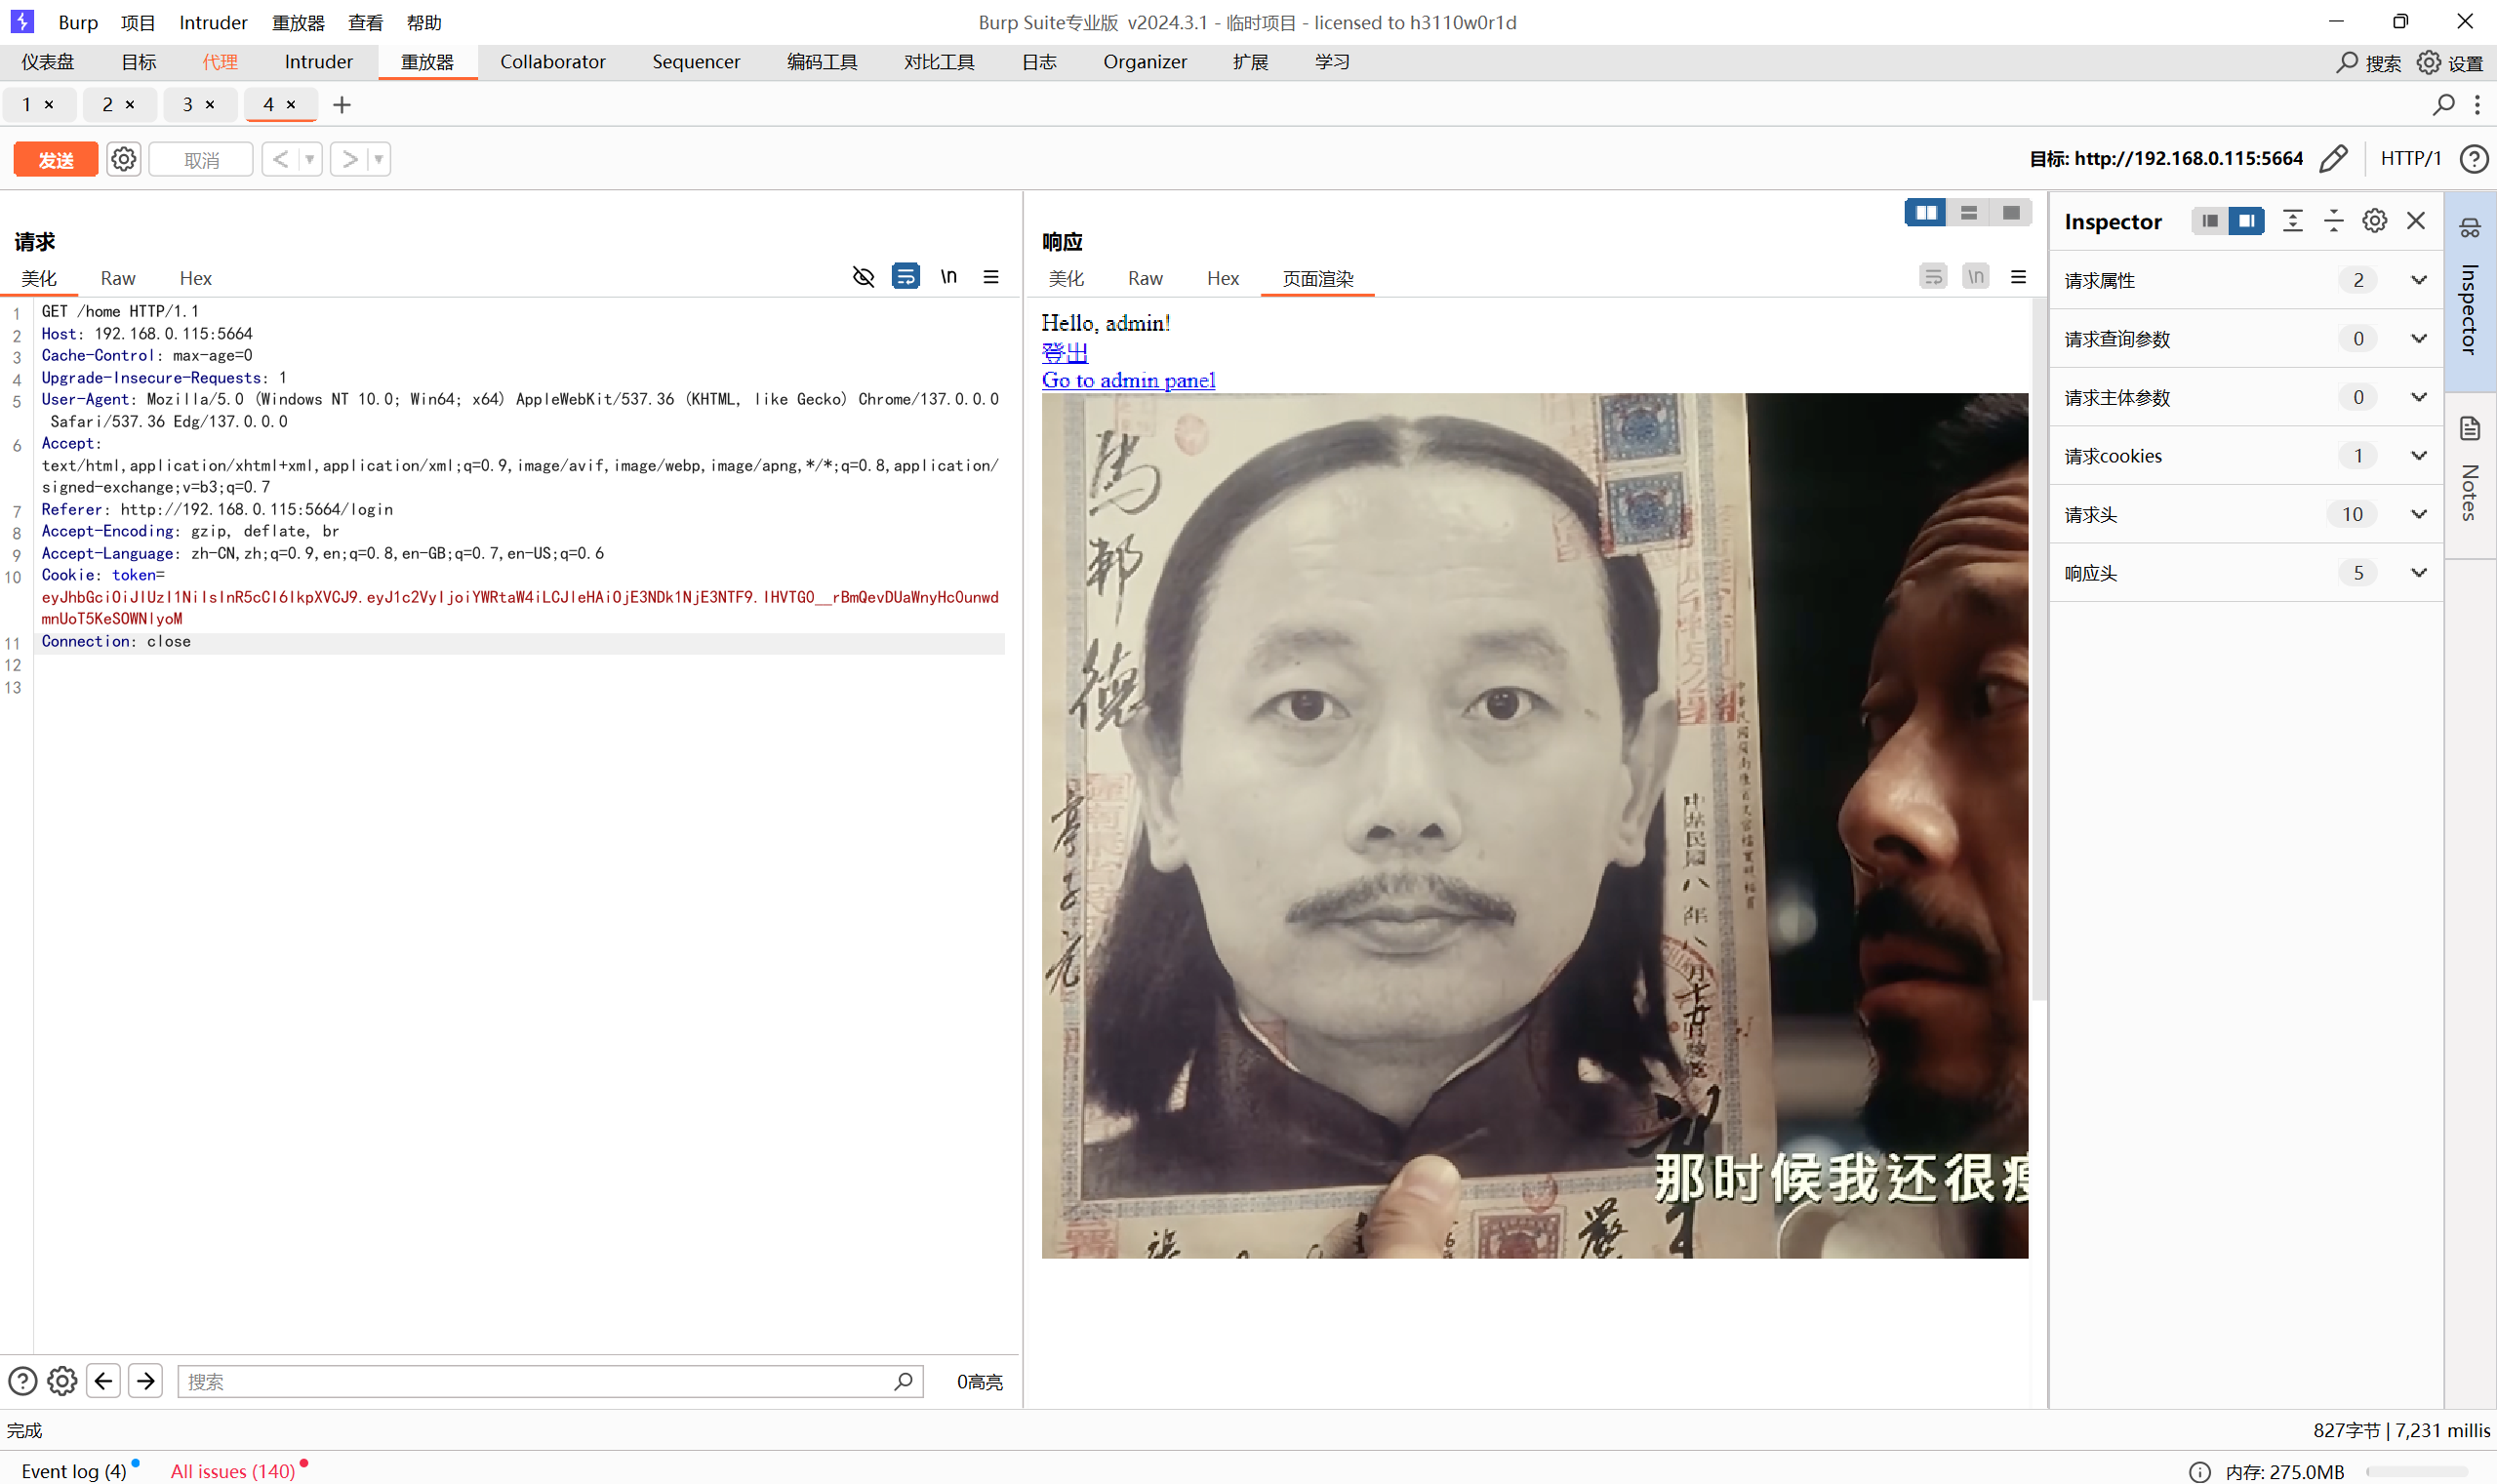This screenshot has height=1484, width=2497.
Task: Close the Inspector panel
Action: click(x=2415, y=221)
